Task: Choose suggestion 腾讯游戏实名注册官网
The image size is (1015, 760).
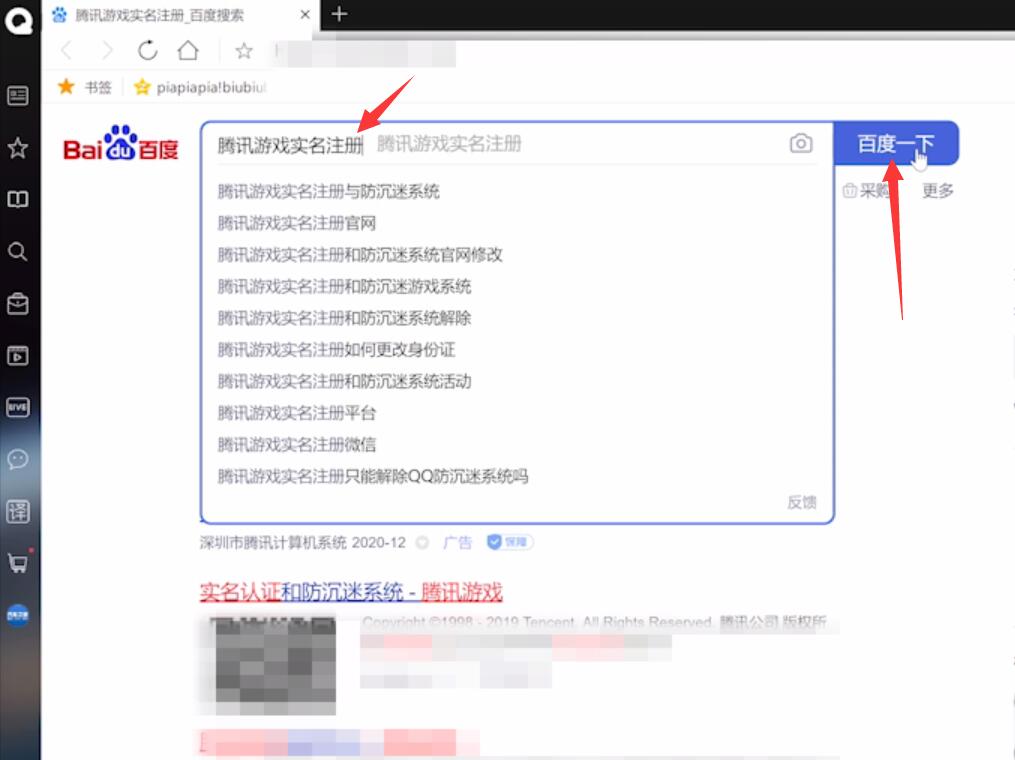Action: pos(297,223)
